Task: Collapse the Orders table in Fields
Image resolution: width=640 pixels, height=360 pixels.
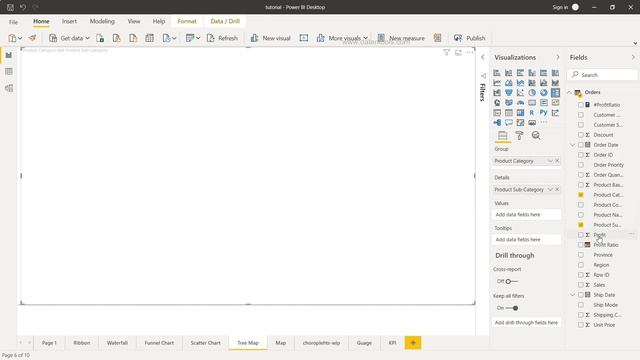Action: pos(569,92)
